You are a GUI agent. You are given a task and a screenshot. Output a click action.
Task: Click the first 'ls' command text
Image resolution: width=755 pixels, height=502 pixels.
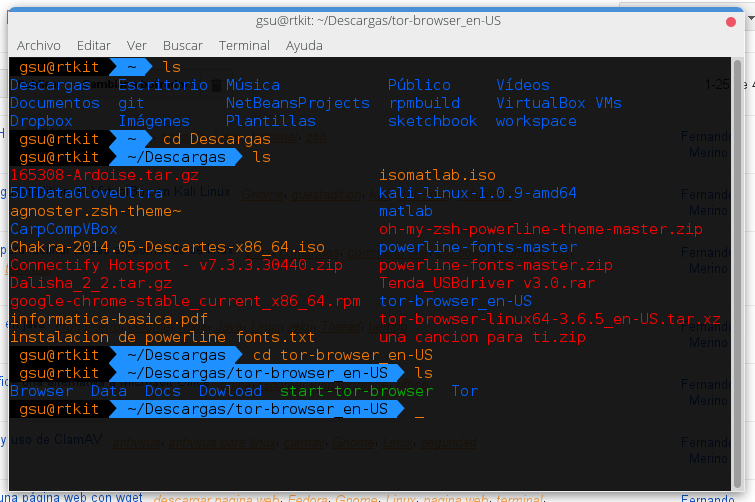(x=172, y=67)
